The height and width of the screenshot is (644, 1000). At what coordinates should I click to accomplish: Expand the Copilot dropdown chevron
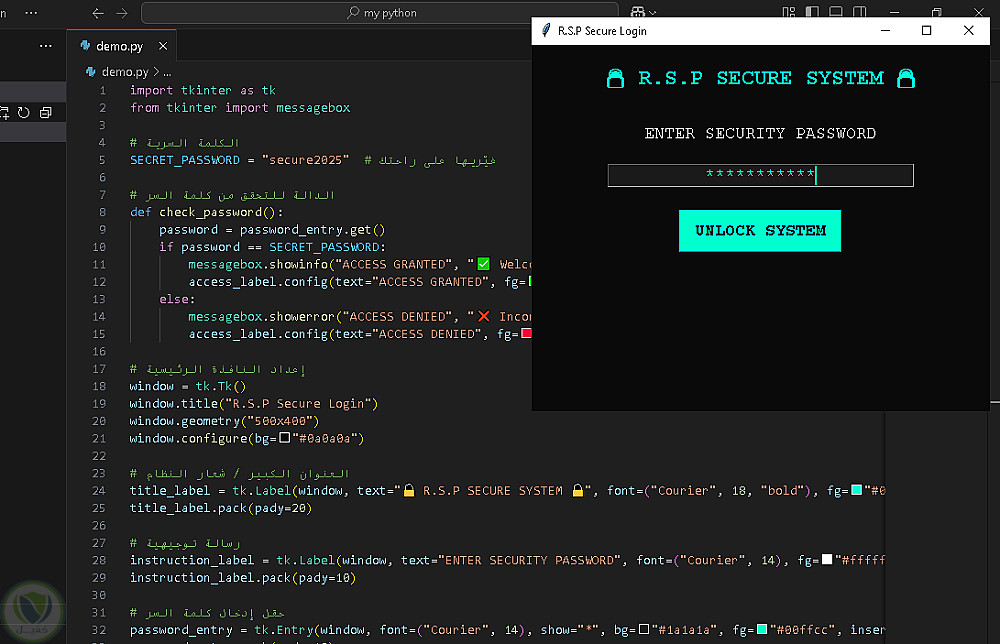coord(652,13)
